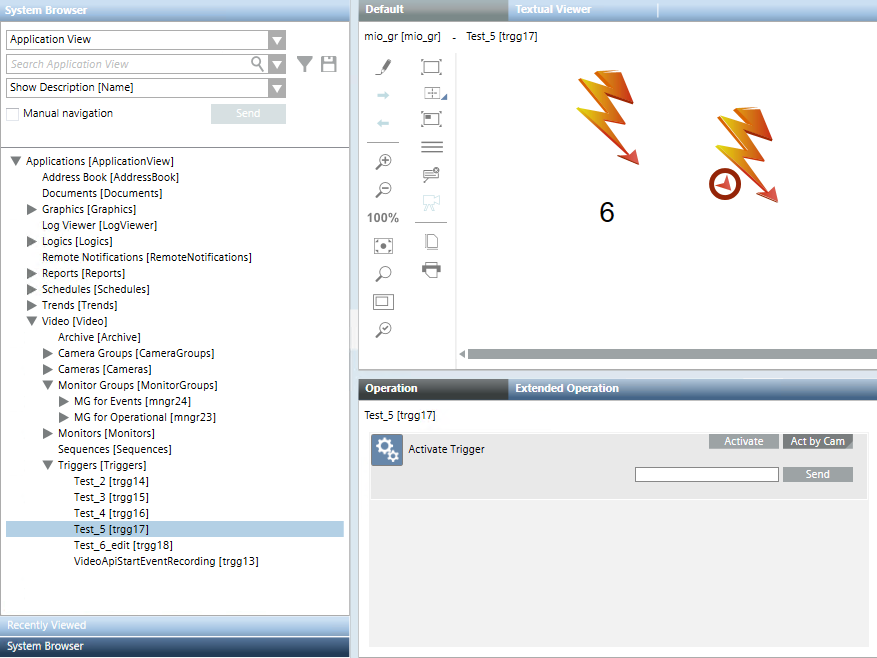The image size is (877, 658).
Task: Expand the Cameras [Cameras] tree node
Action: click(x=49, y=368)
